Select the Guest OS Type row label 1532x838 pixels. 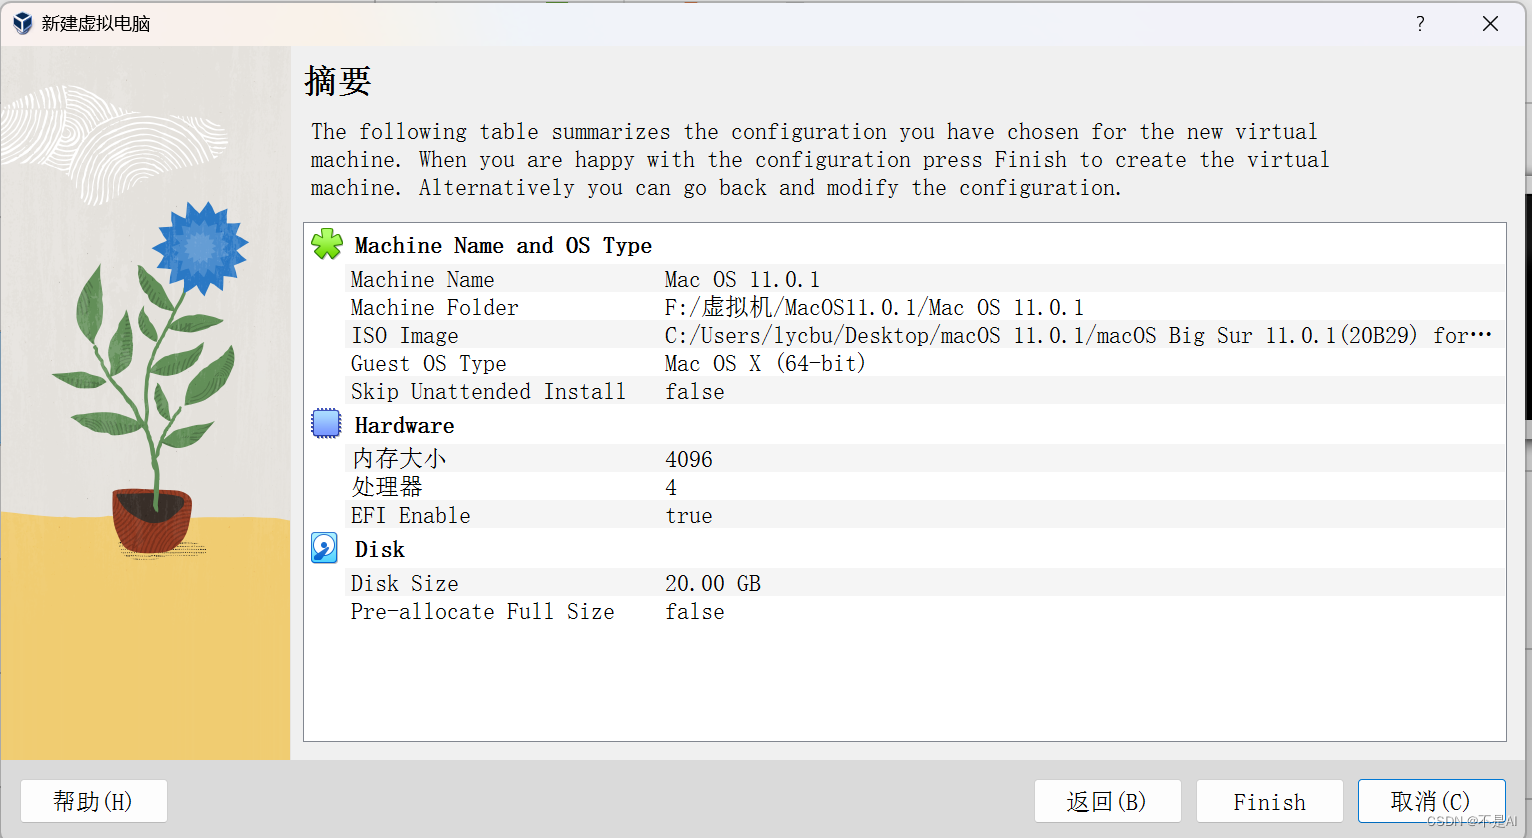pos(428,364)
